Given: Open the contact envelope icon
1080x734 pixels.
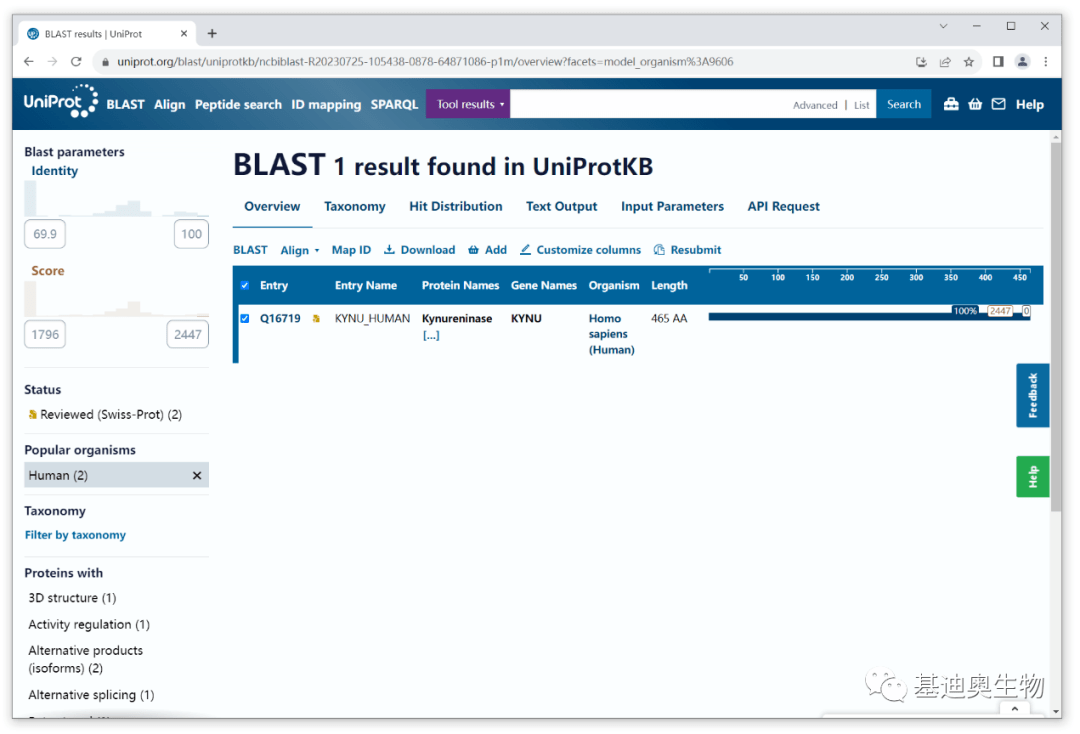Looking at the screenshot, I should [x=998, y=104].
